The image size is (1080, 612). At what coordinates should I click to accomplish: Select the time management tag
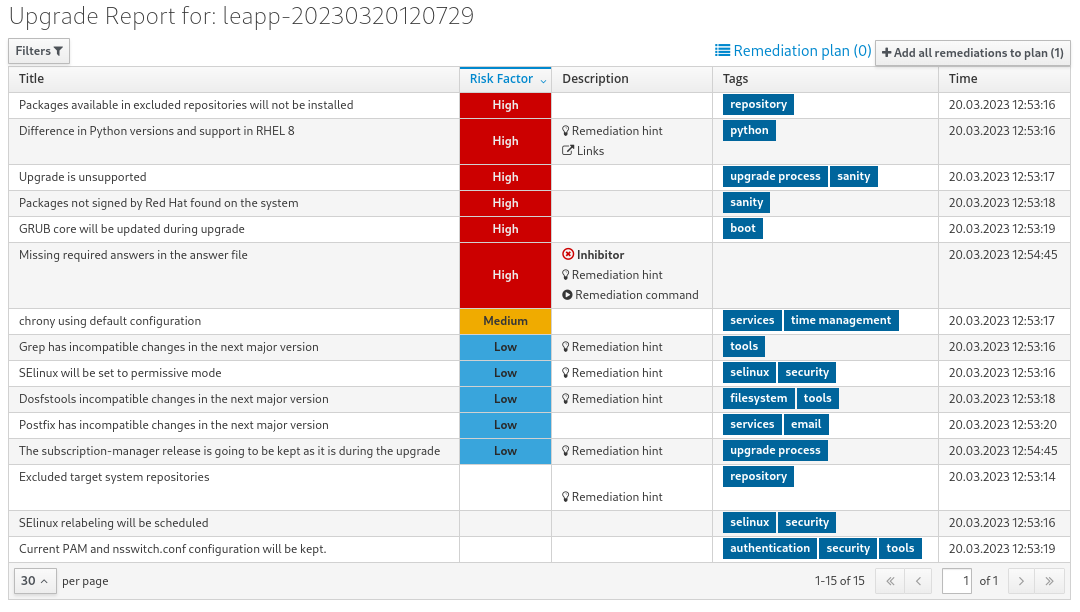pos(841,320)
